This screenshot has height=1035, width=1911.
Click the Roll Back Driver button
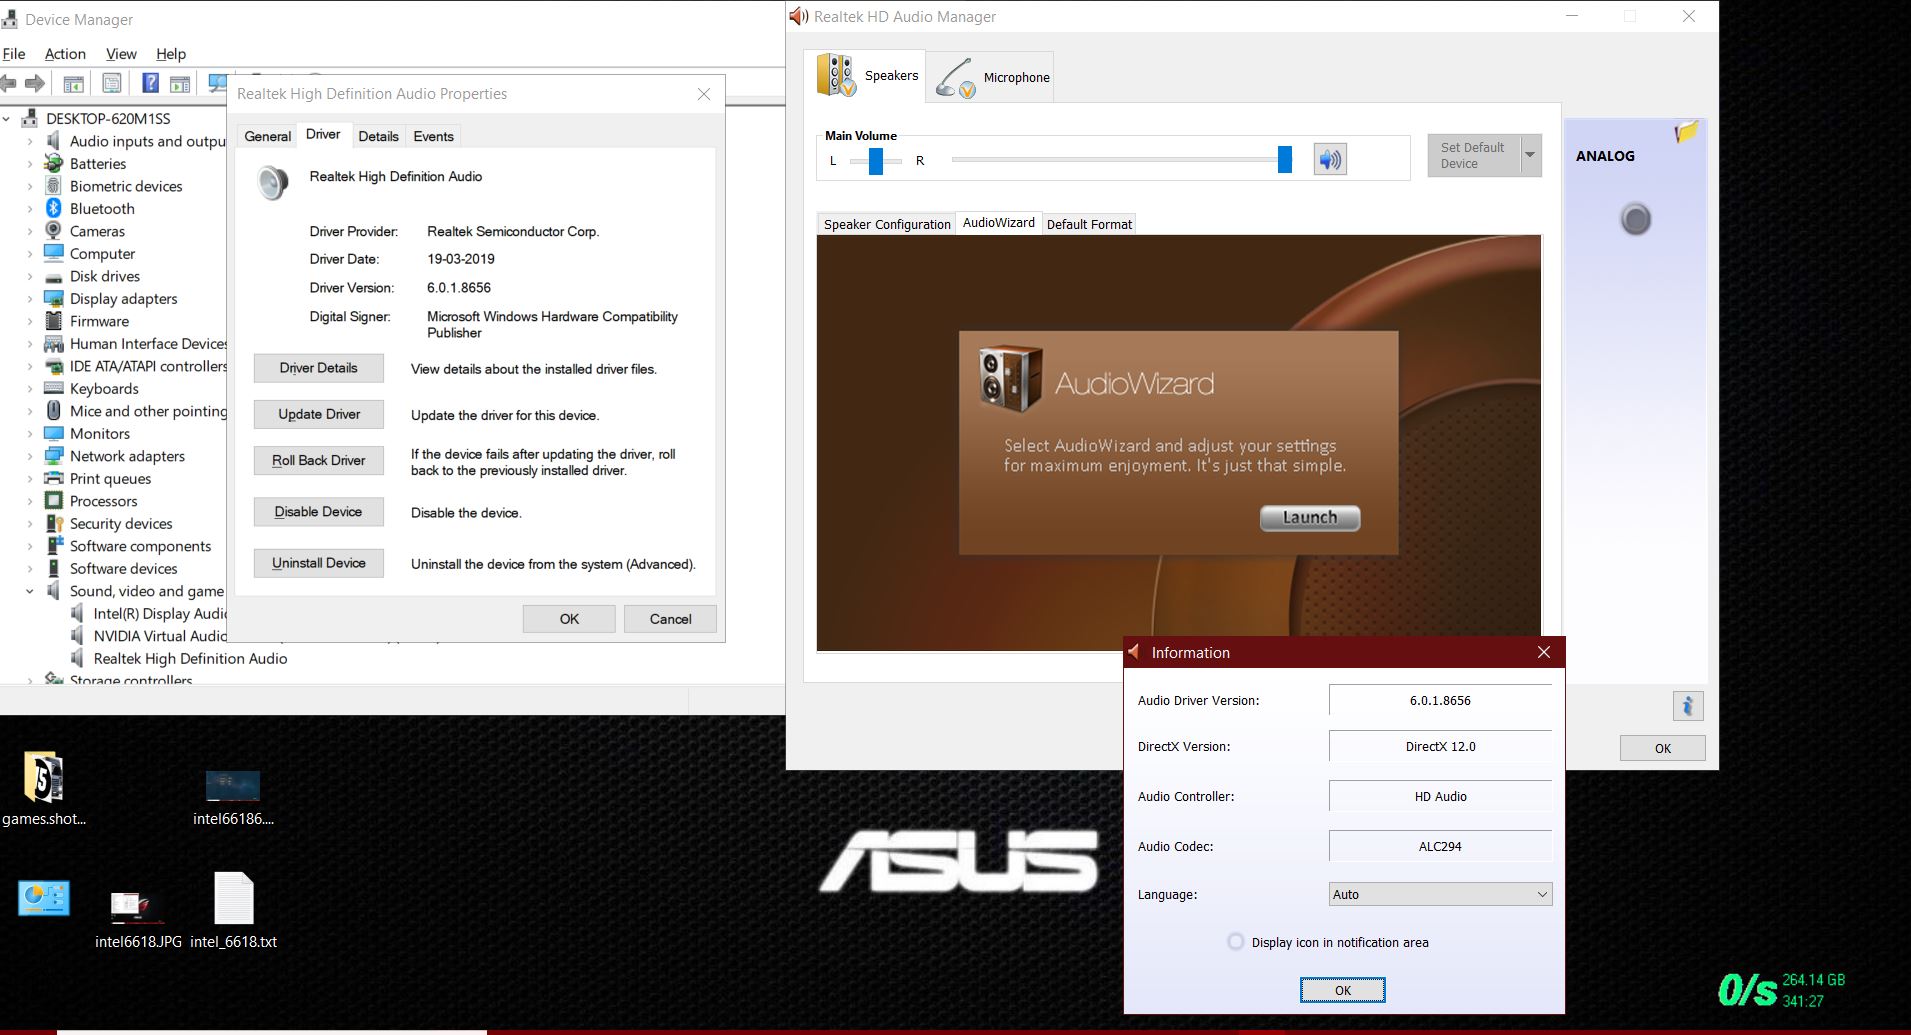pyautogui.click(x=318, y=460)
